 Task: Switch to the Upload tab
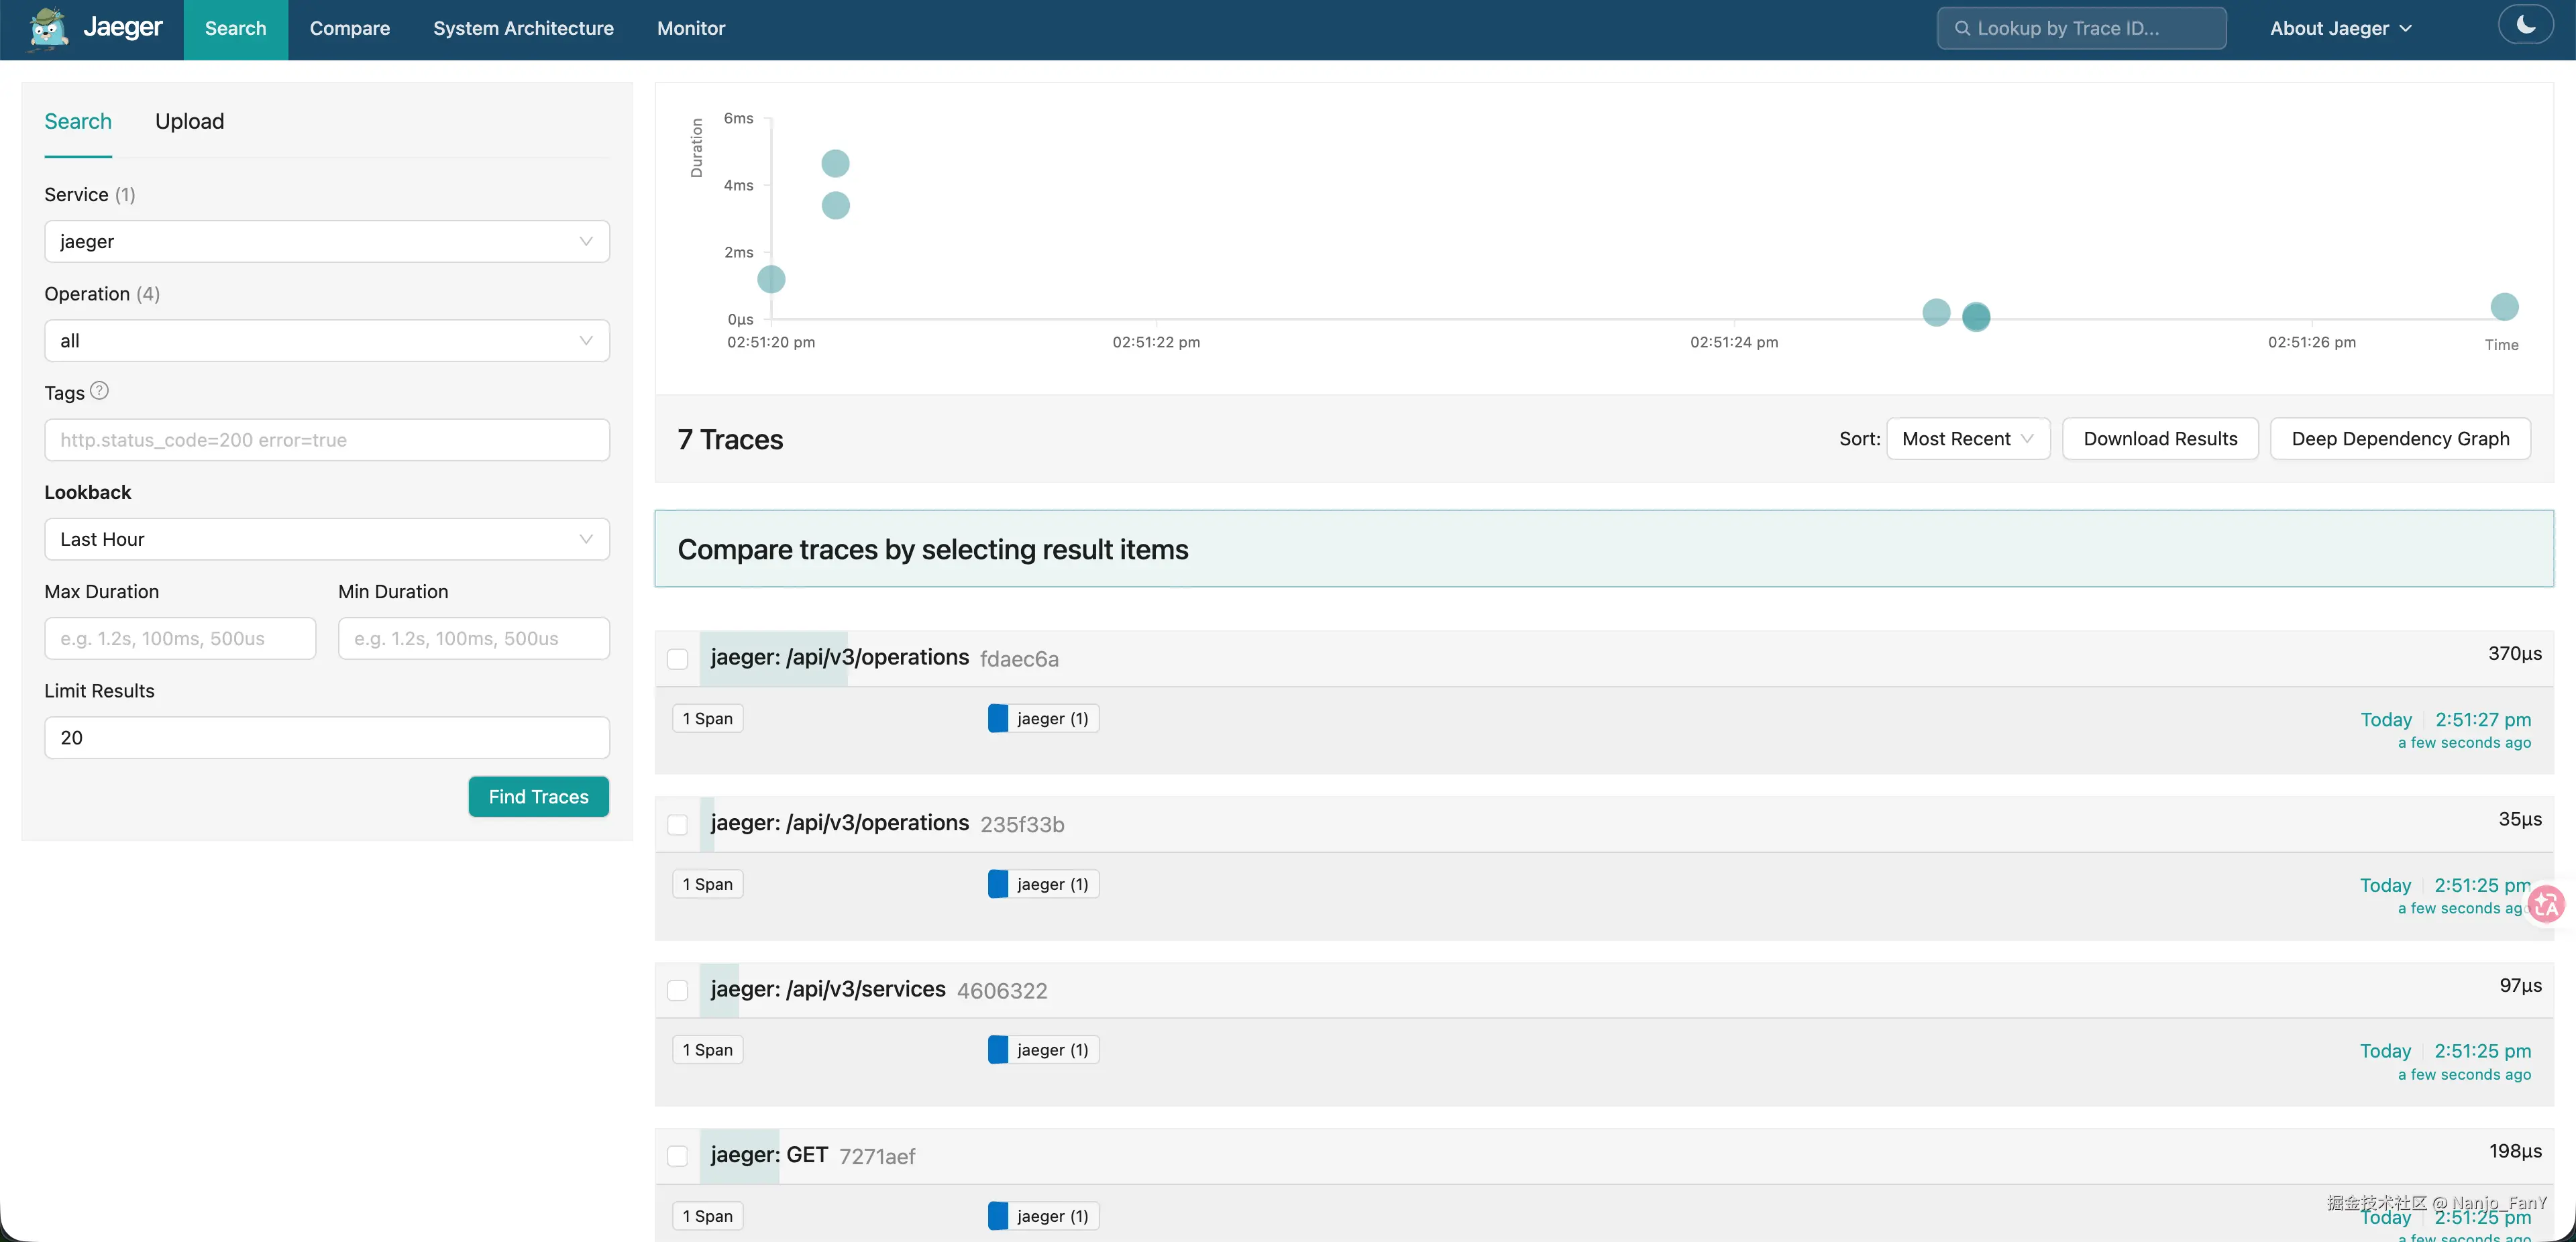click(x=189, y=121)
